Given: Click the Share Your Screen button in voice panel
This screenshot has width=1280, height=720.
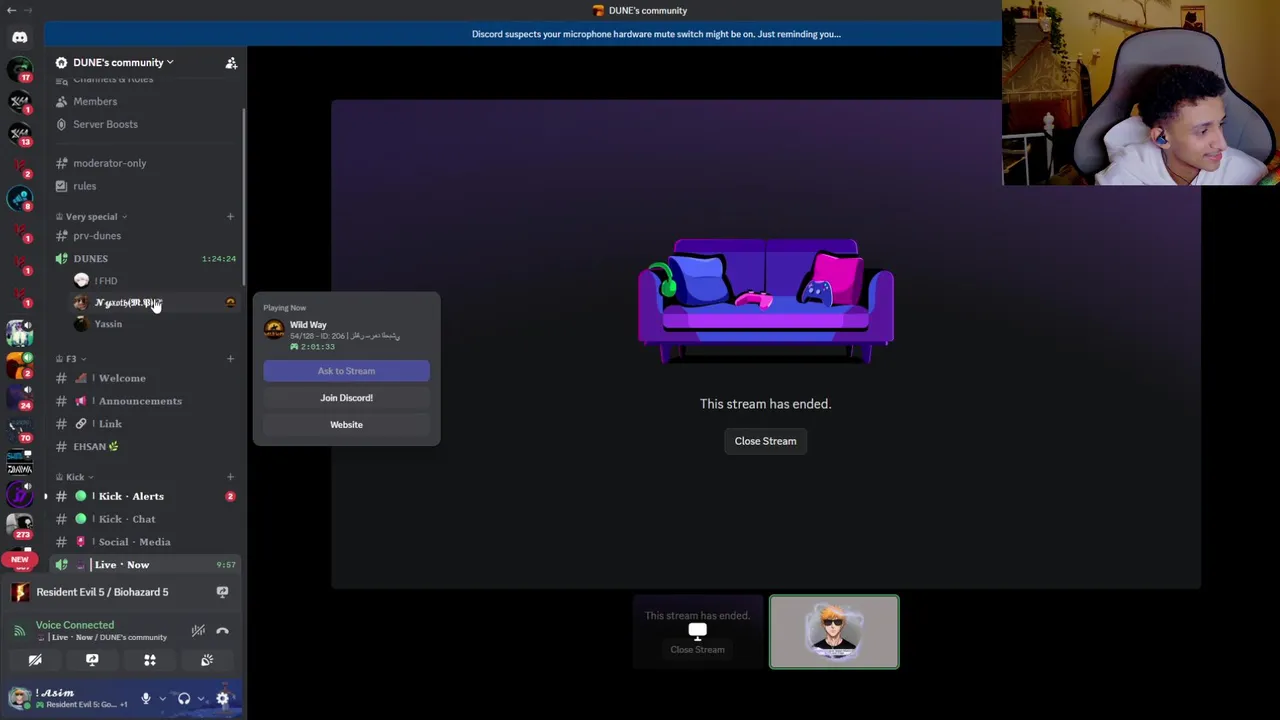Looking at the screenshot, I should click(92, 660).
